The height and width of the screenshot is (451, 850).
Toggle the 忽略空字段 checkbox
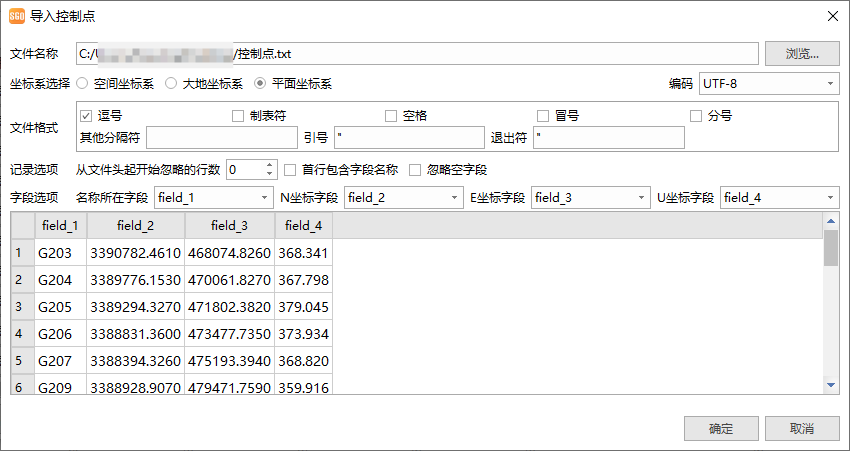coord(415,170)
